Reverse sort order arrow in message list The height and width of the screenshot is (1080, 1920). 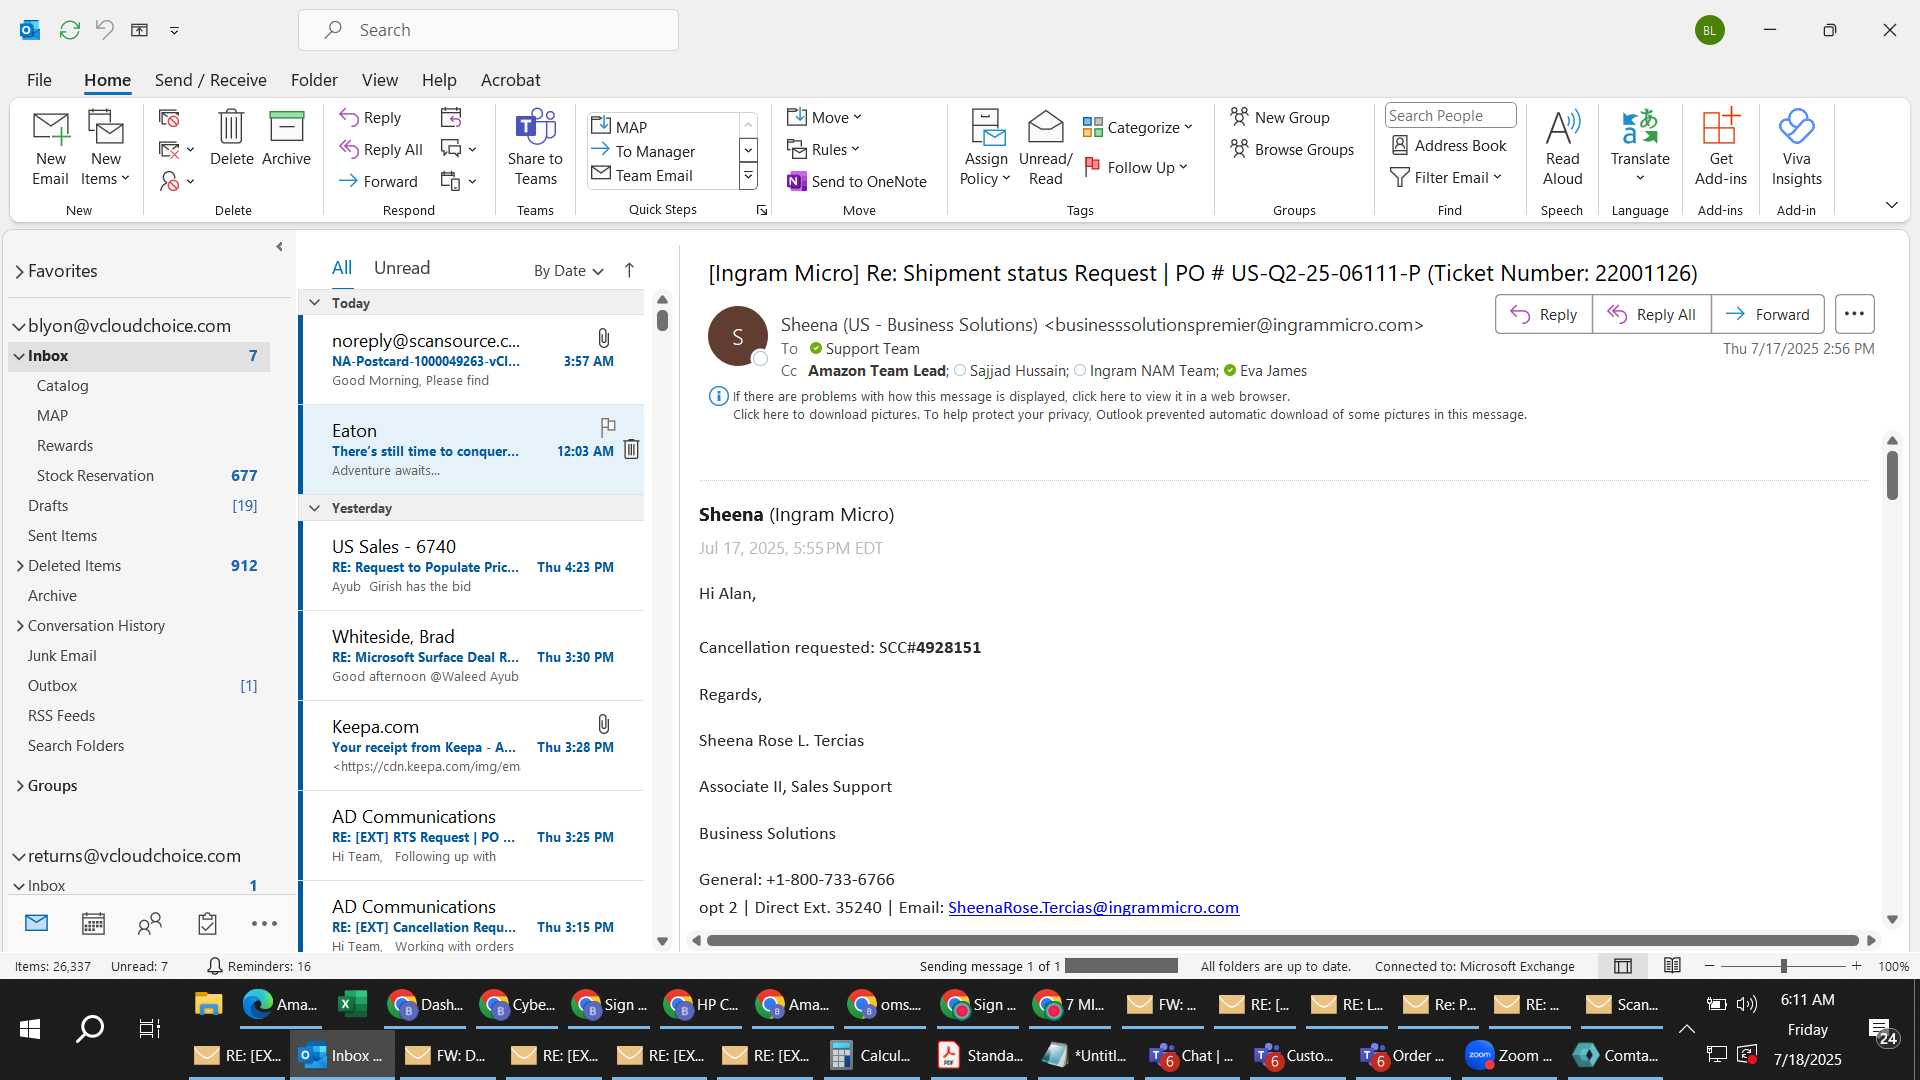click(629, 270)
